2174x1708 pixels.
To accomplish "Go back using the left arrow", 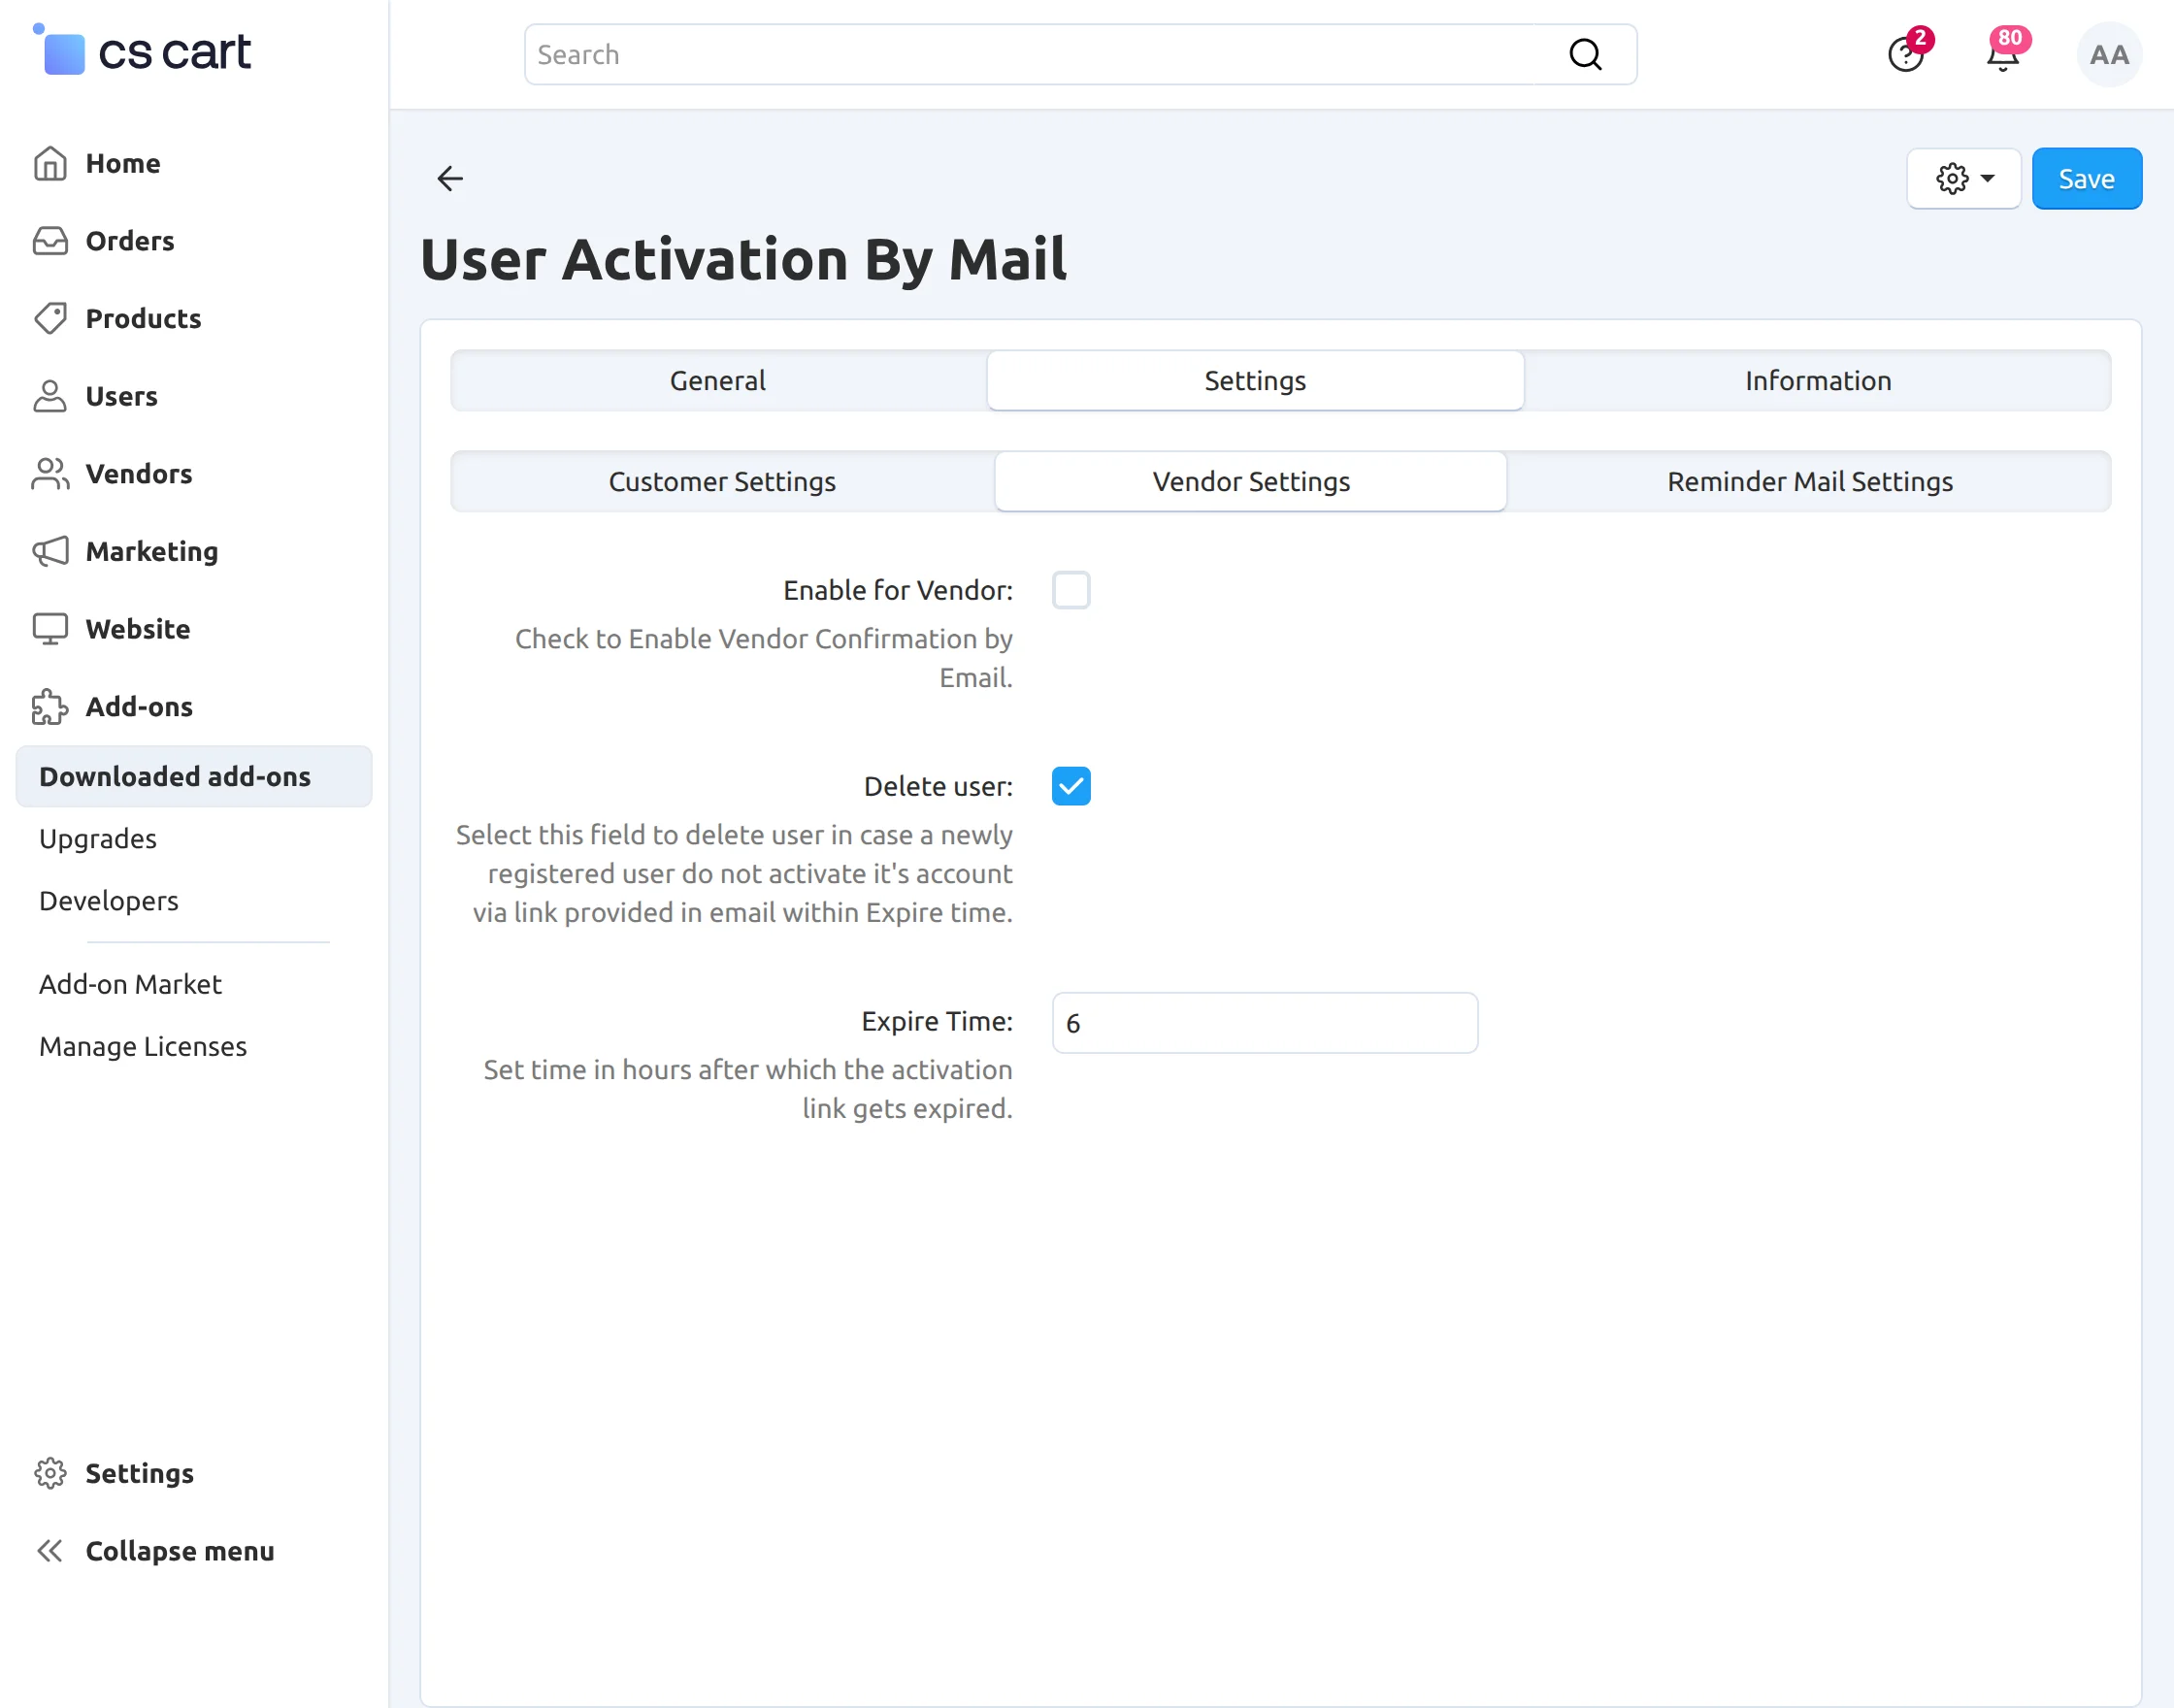I will click(x=450, y=178).
